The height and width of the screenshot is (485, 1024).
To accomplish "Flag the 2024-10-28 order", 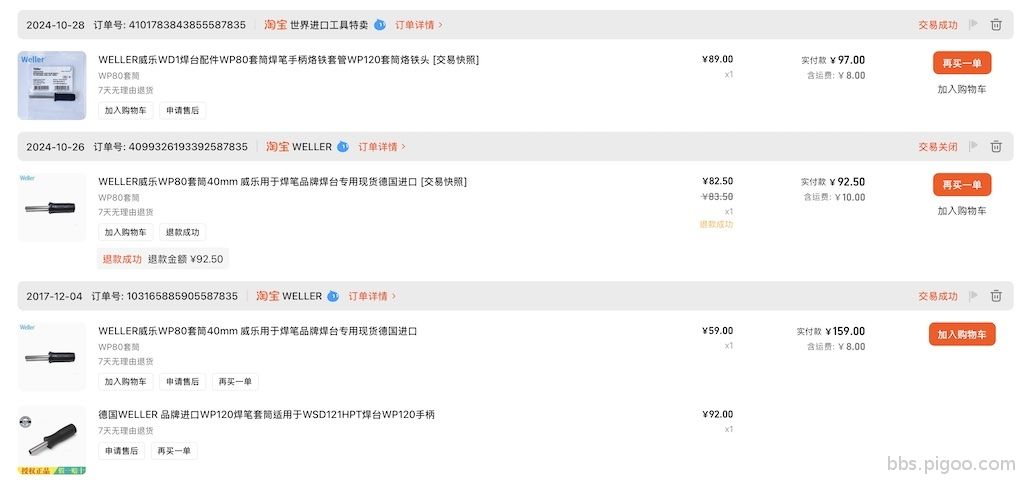I will 974,24.
